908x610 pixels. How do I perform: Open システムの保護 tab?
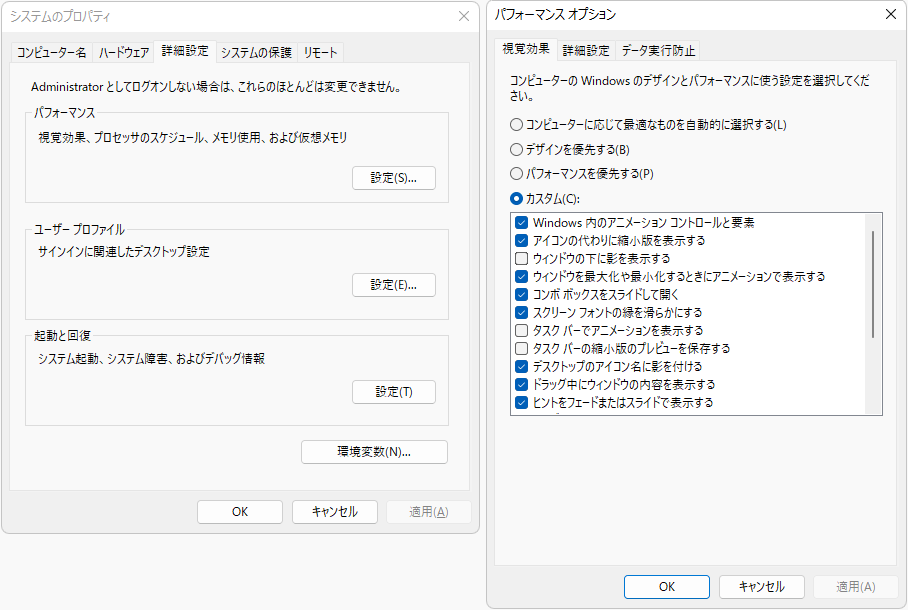[257, 53]
